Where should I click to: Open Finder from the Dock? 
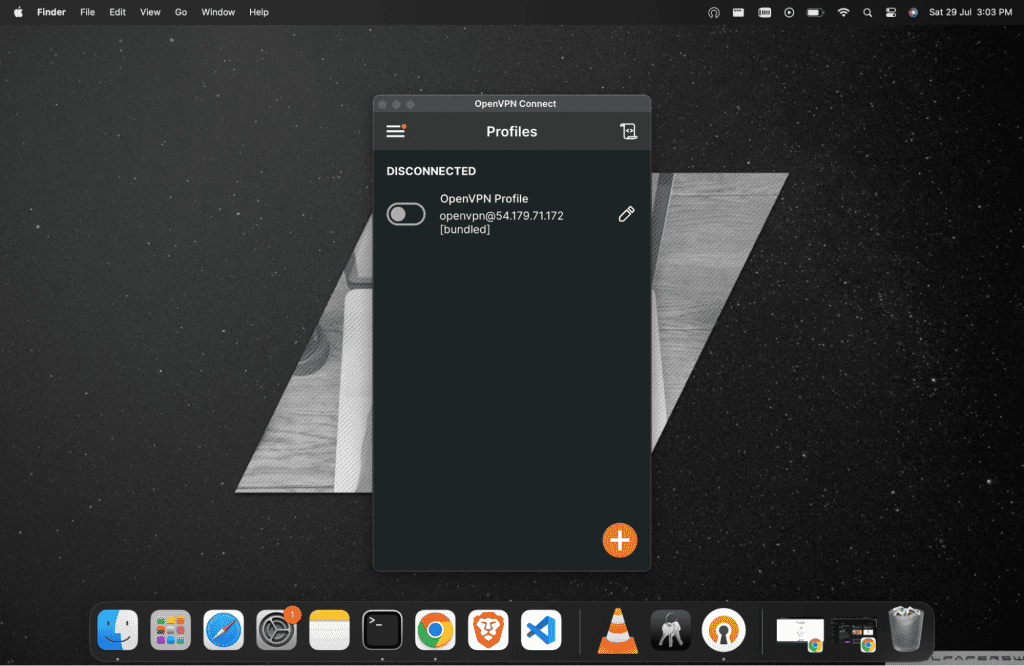point(118,630)
